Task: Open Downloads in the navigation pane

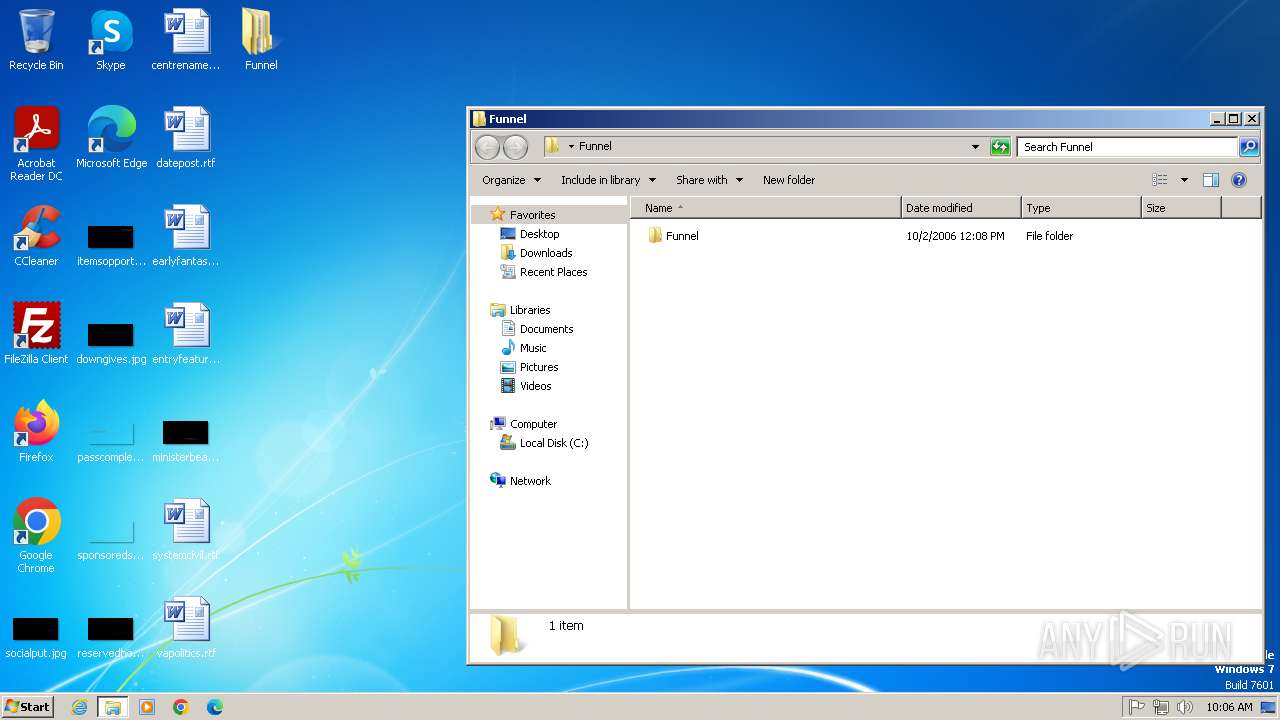Action: pos(546,253)
